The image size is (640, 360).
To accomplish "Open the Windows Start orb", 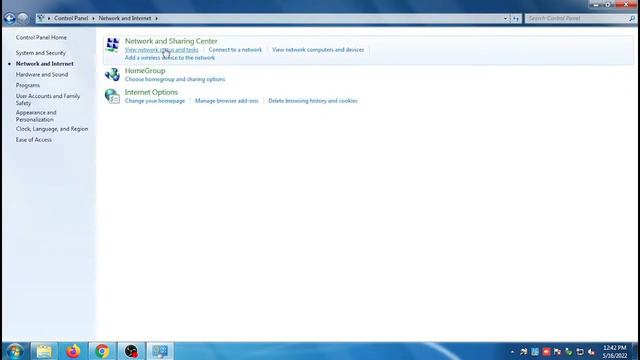I will (x=15, y=351).
